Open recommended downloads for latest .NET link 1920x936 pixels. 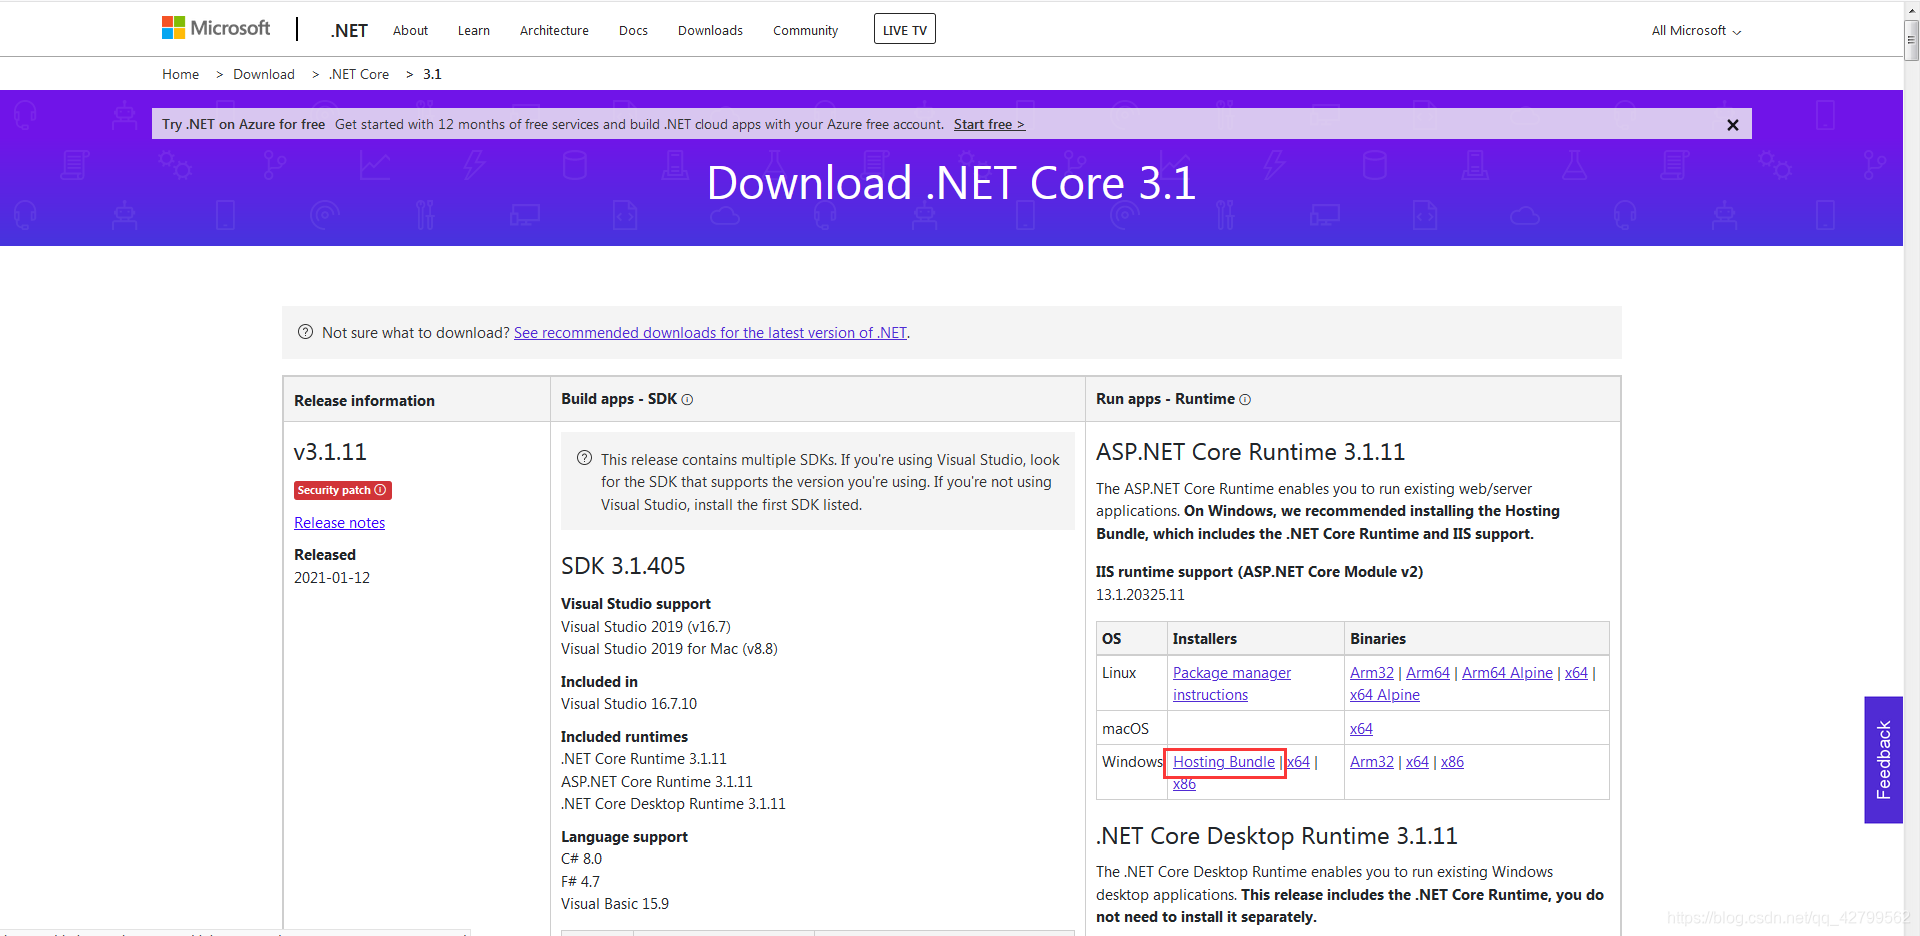click(710, 333)
